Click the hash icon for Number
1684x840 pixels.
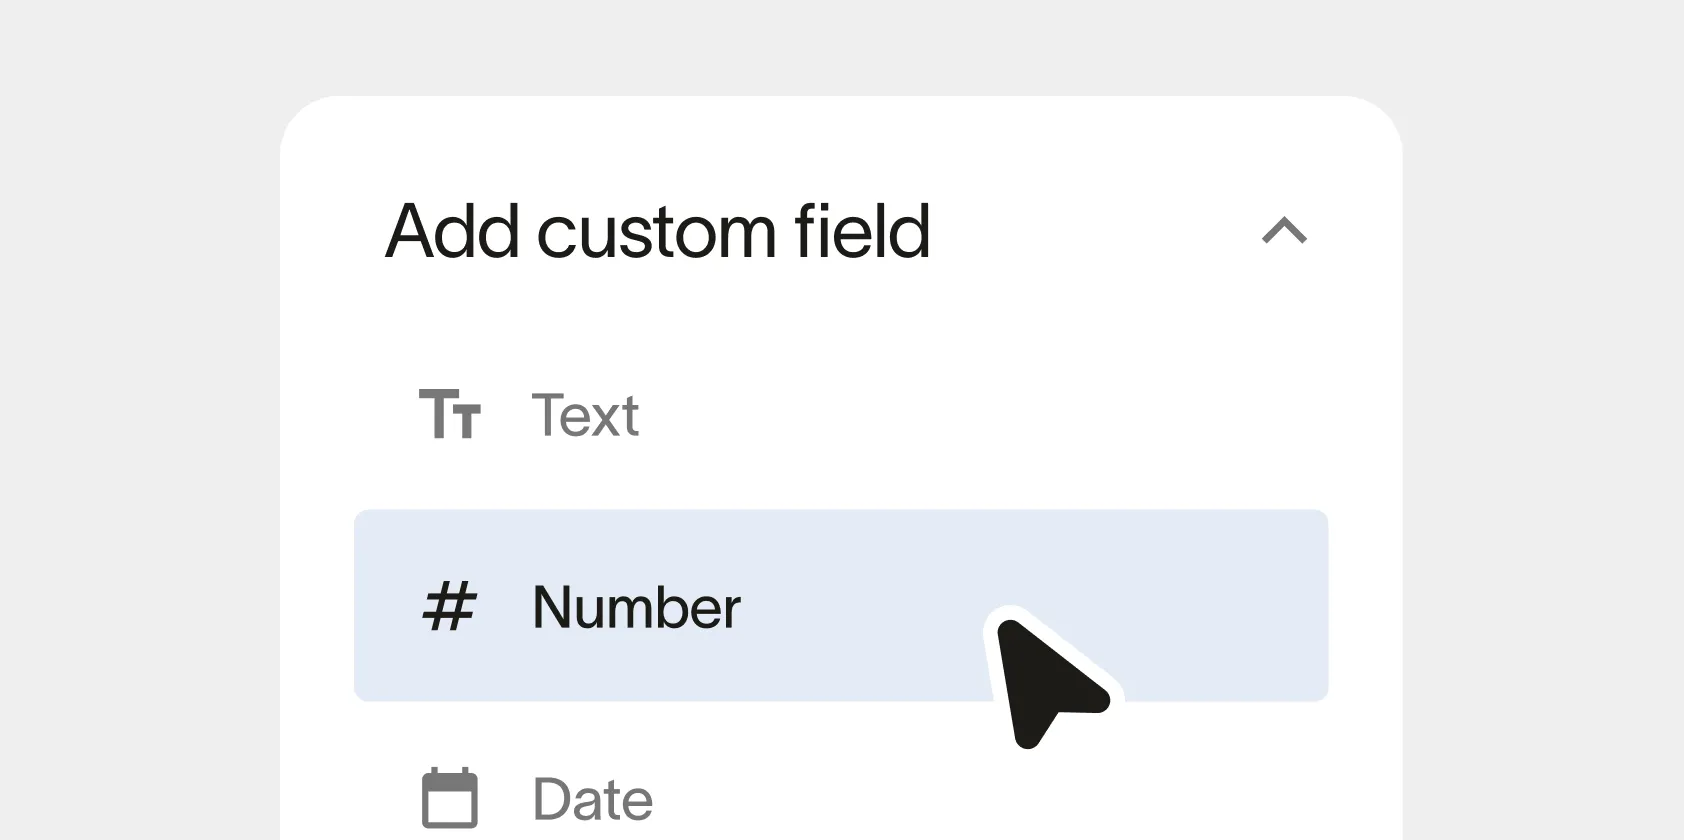(x=449, y=607)
